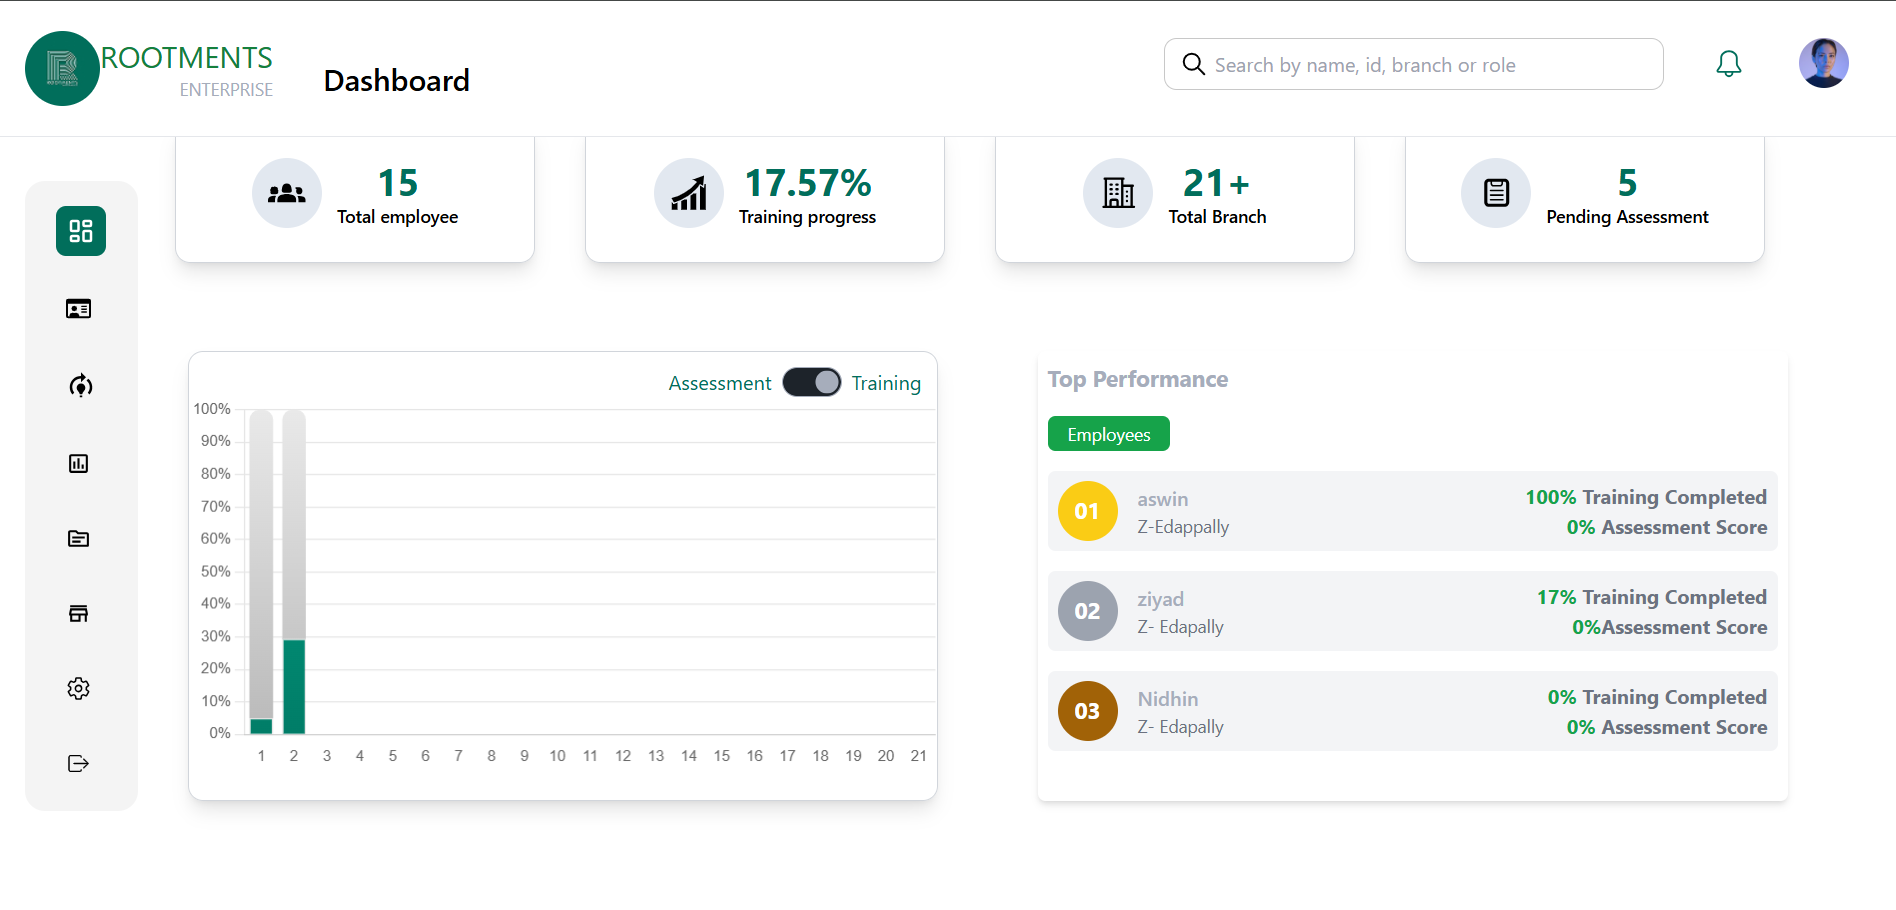This screenshot has width=1896, height=910.
Task: Click the bar for branch 2 in chart
Action: coord(294,572)
